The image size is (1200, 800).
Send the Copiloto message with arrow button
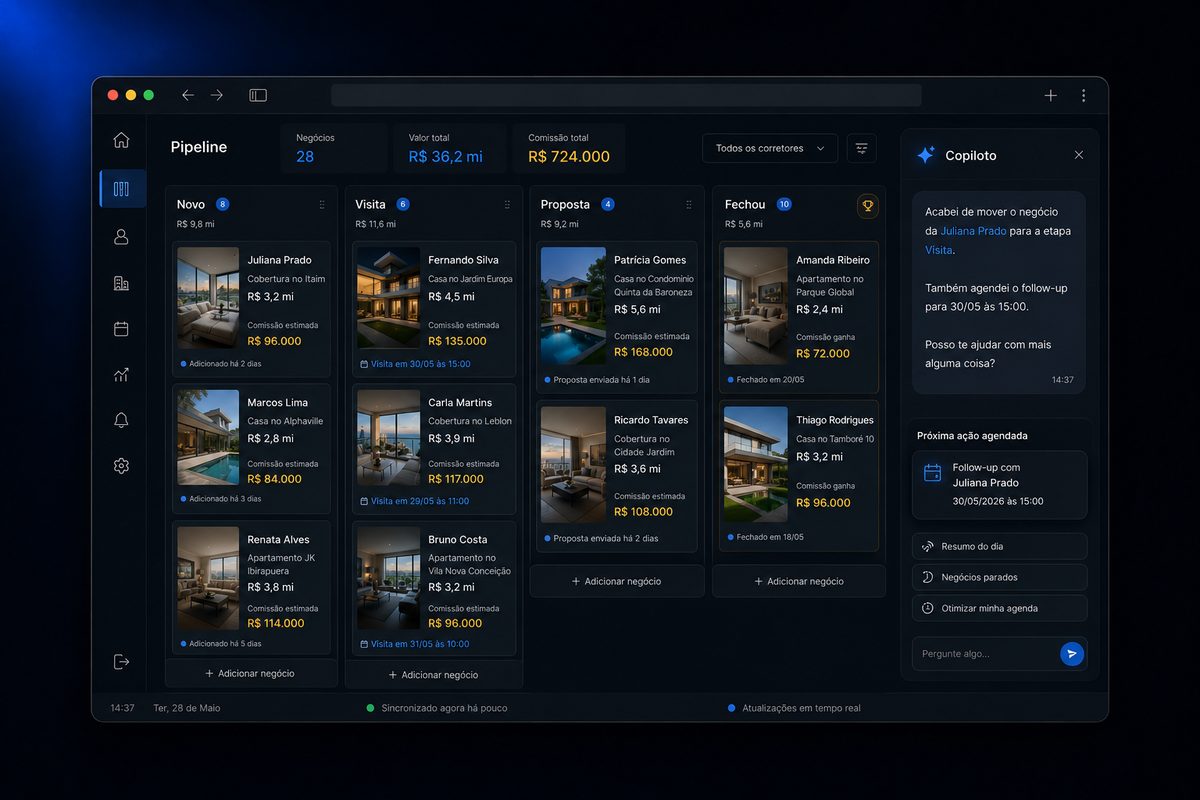(1071, 654)
